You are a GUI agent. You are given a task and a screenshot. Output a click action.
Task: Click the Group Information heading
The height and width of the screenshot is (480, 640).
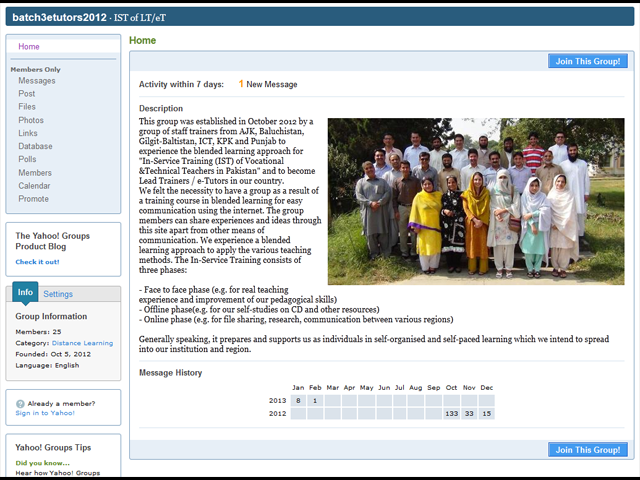(x=51, y=316)
